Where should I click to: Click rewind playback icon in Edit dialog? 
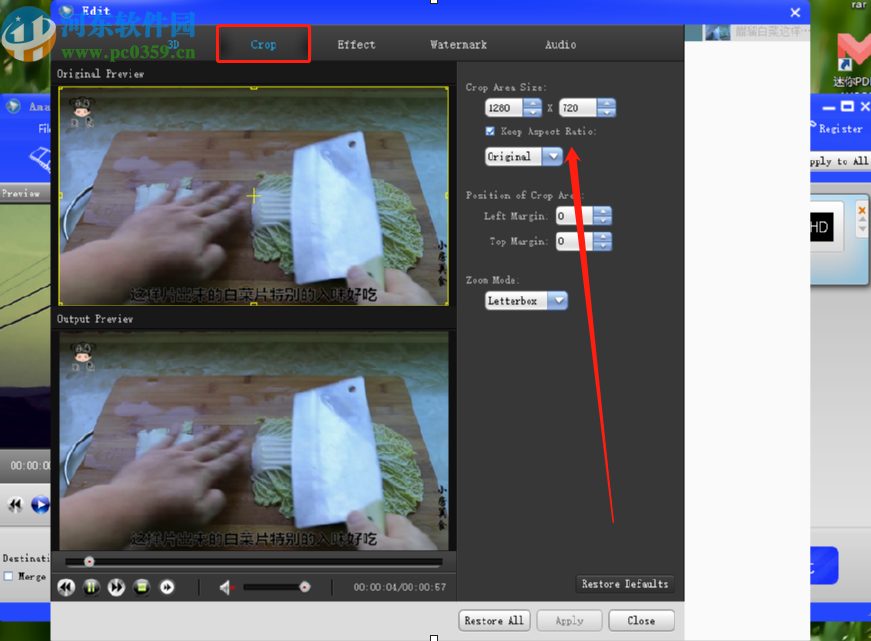66,587
